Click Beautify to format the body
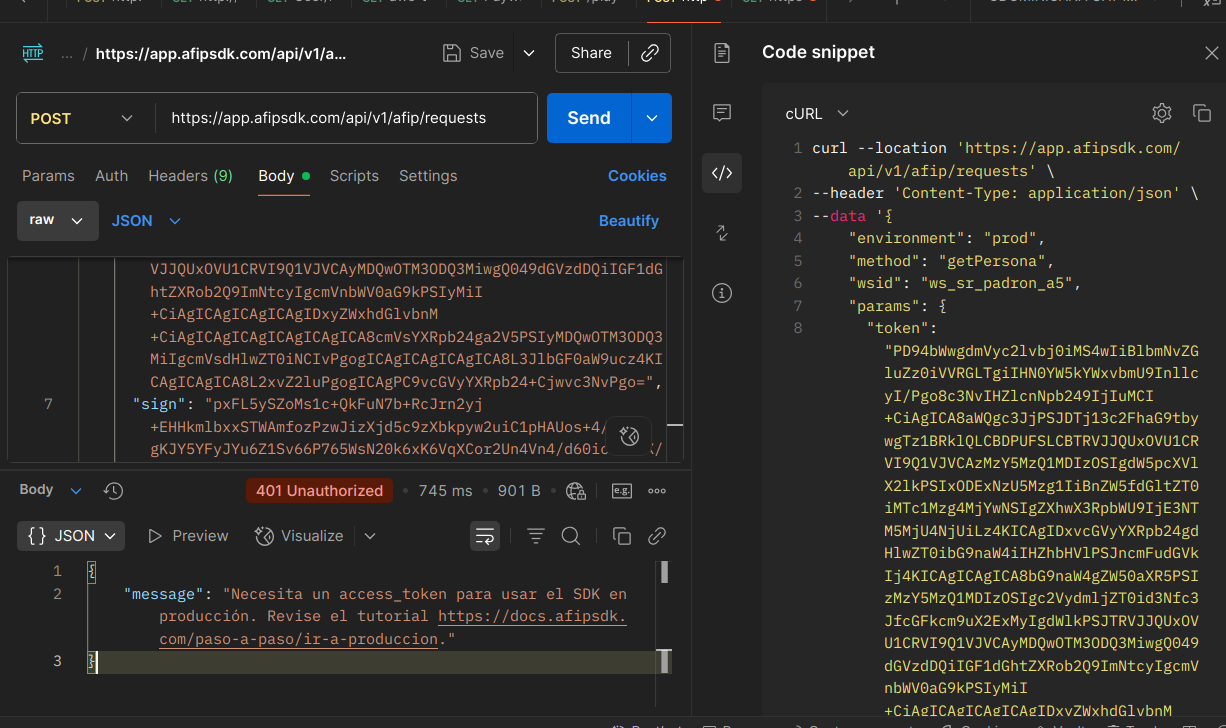1226x728 pixels. (x=628, y=221)
